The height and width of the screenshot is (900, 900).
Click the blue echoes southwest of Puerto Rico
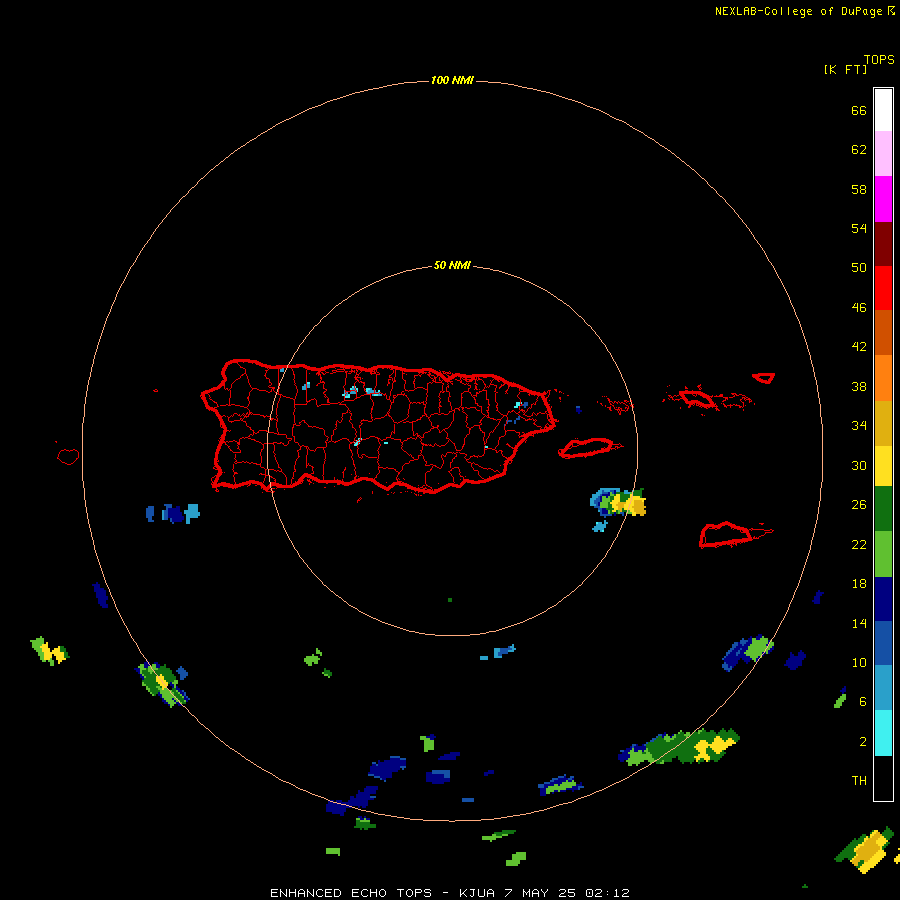click(x=173, y=513)
